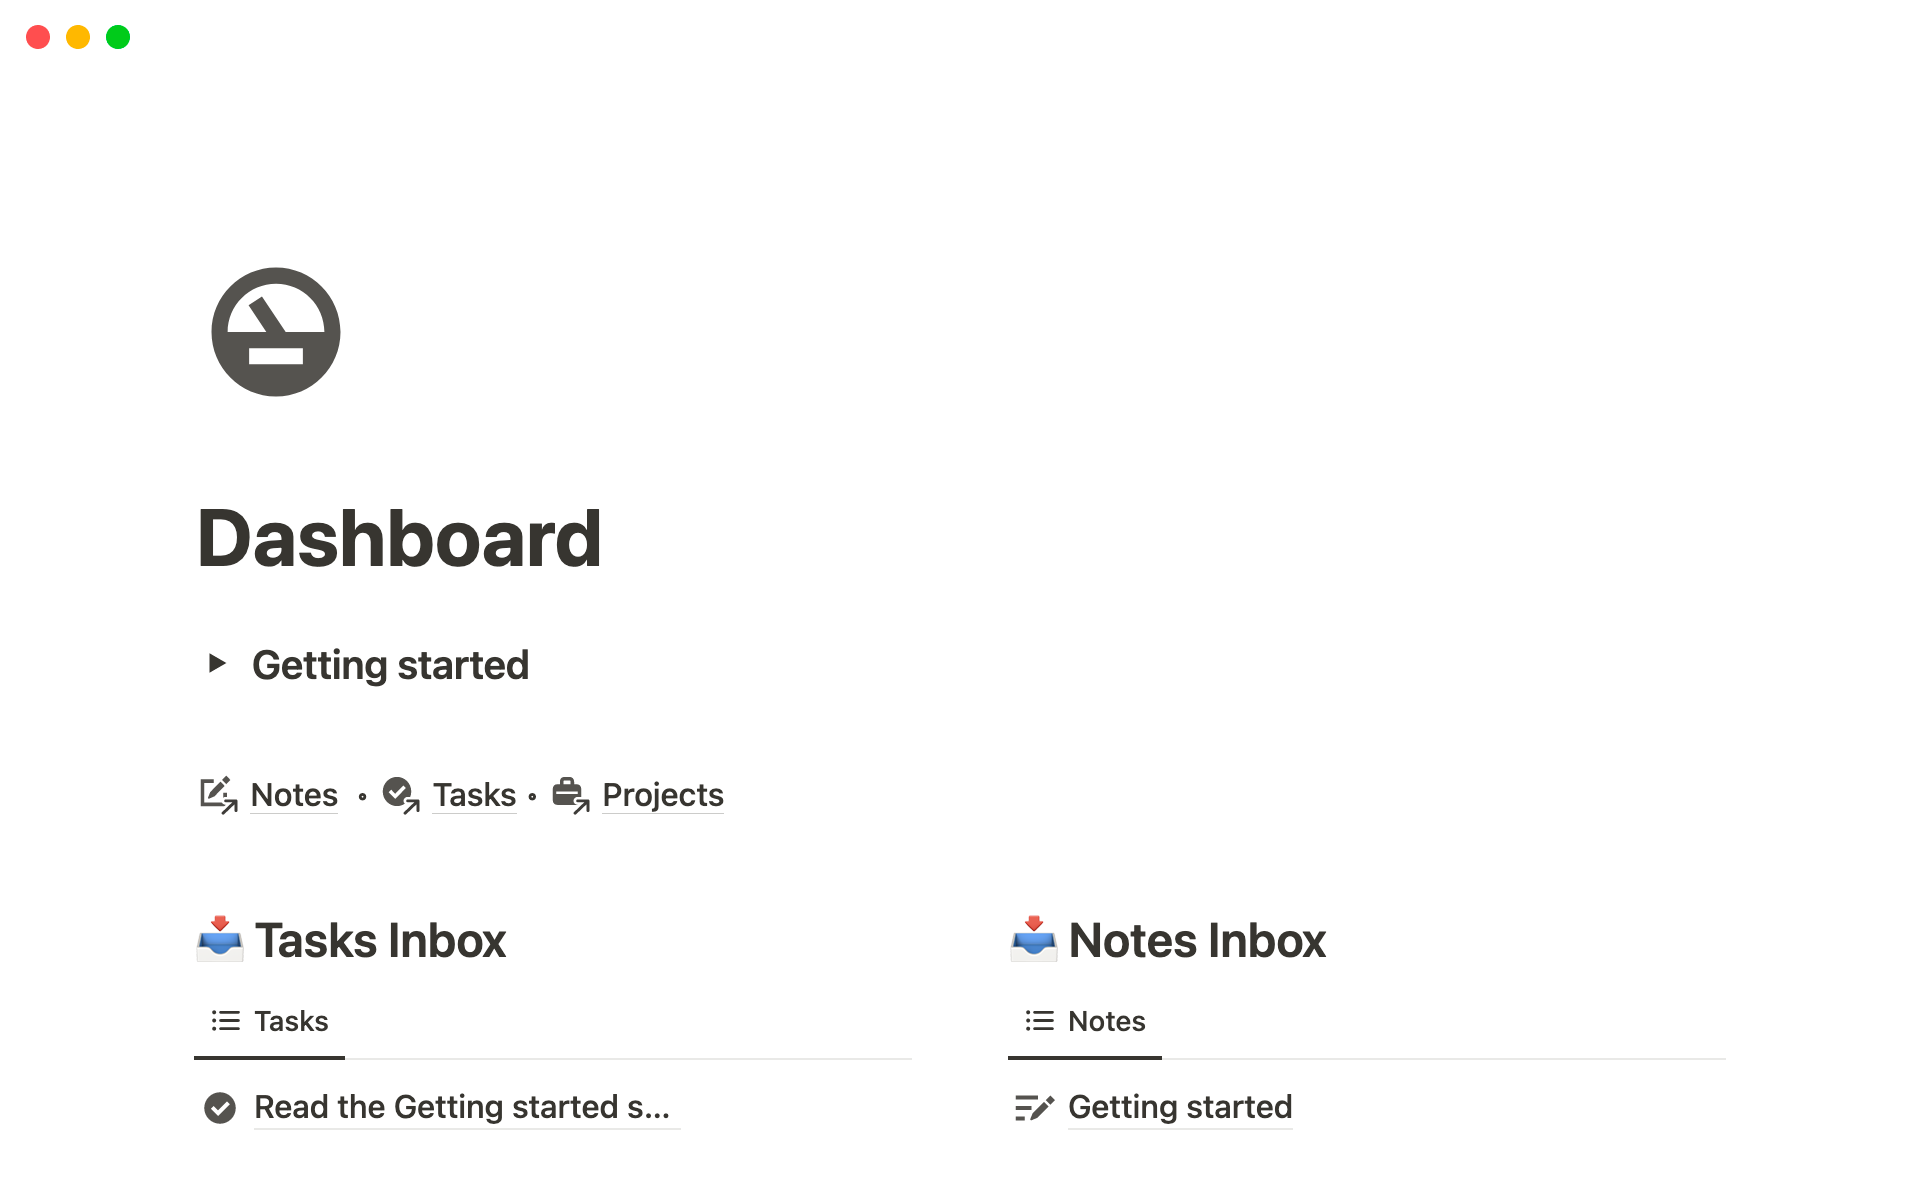Switch to the Tasks view tab
The height and width of the screenshot is (1200, 1920).
(x=290, y=1021)
